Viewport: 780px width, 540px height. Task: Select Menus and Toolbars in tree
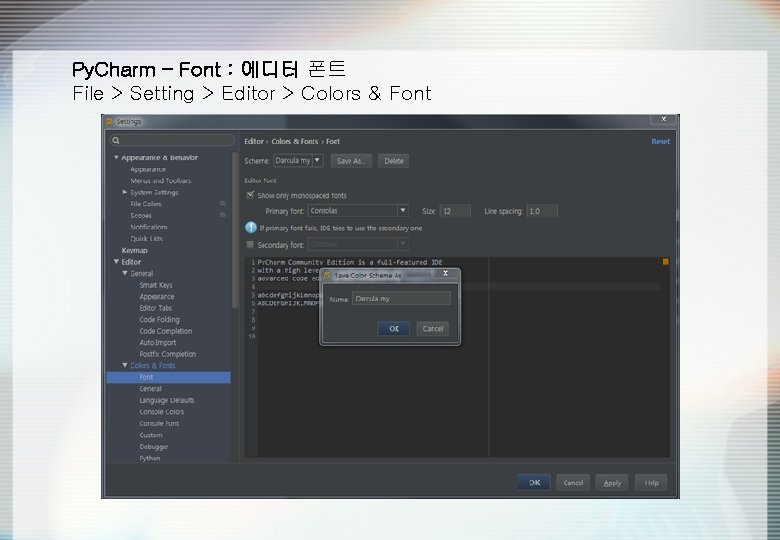click(x=161, y=180)
